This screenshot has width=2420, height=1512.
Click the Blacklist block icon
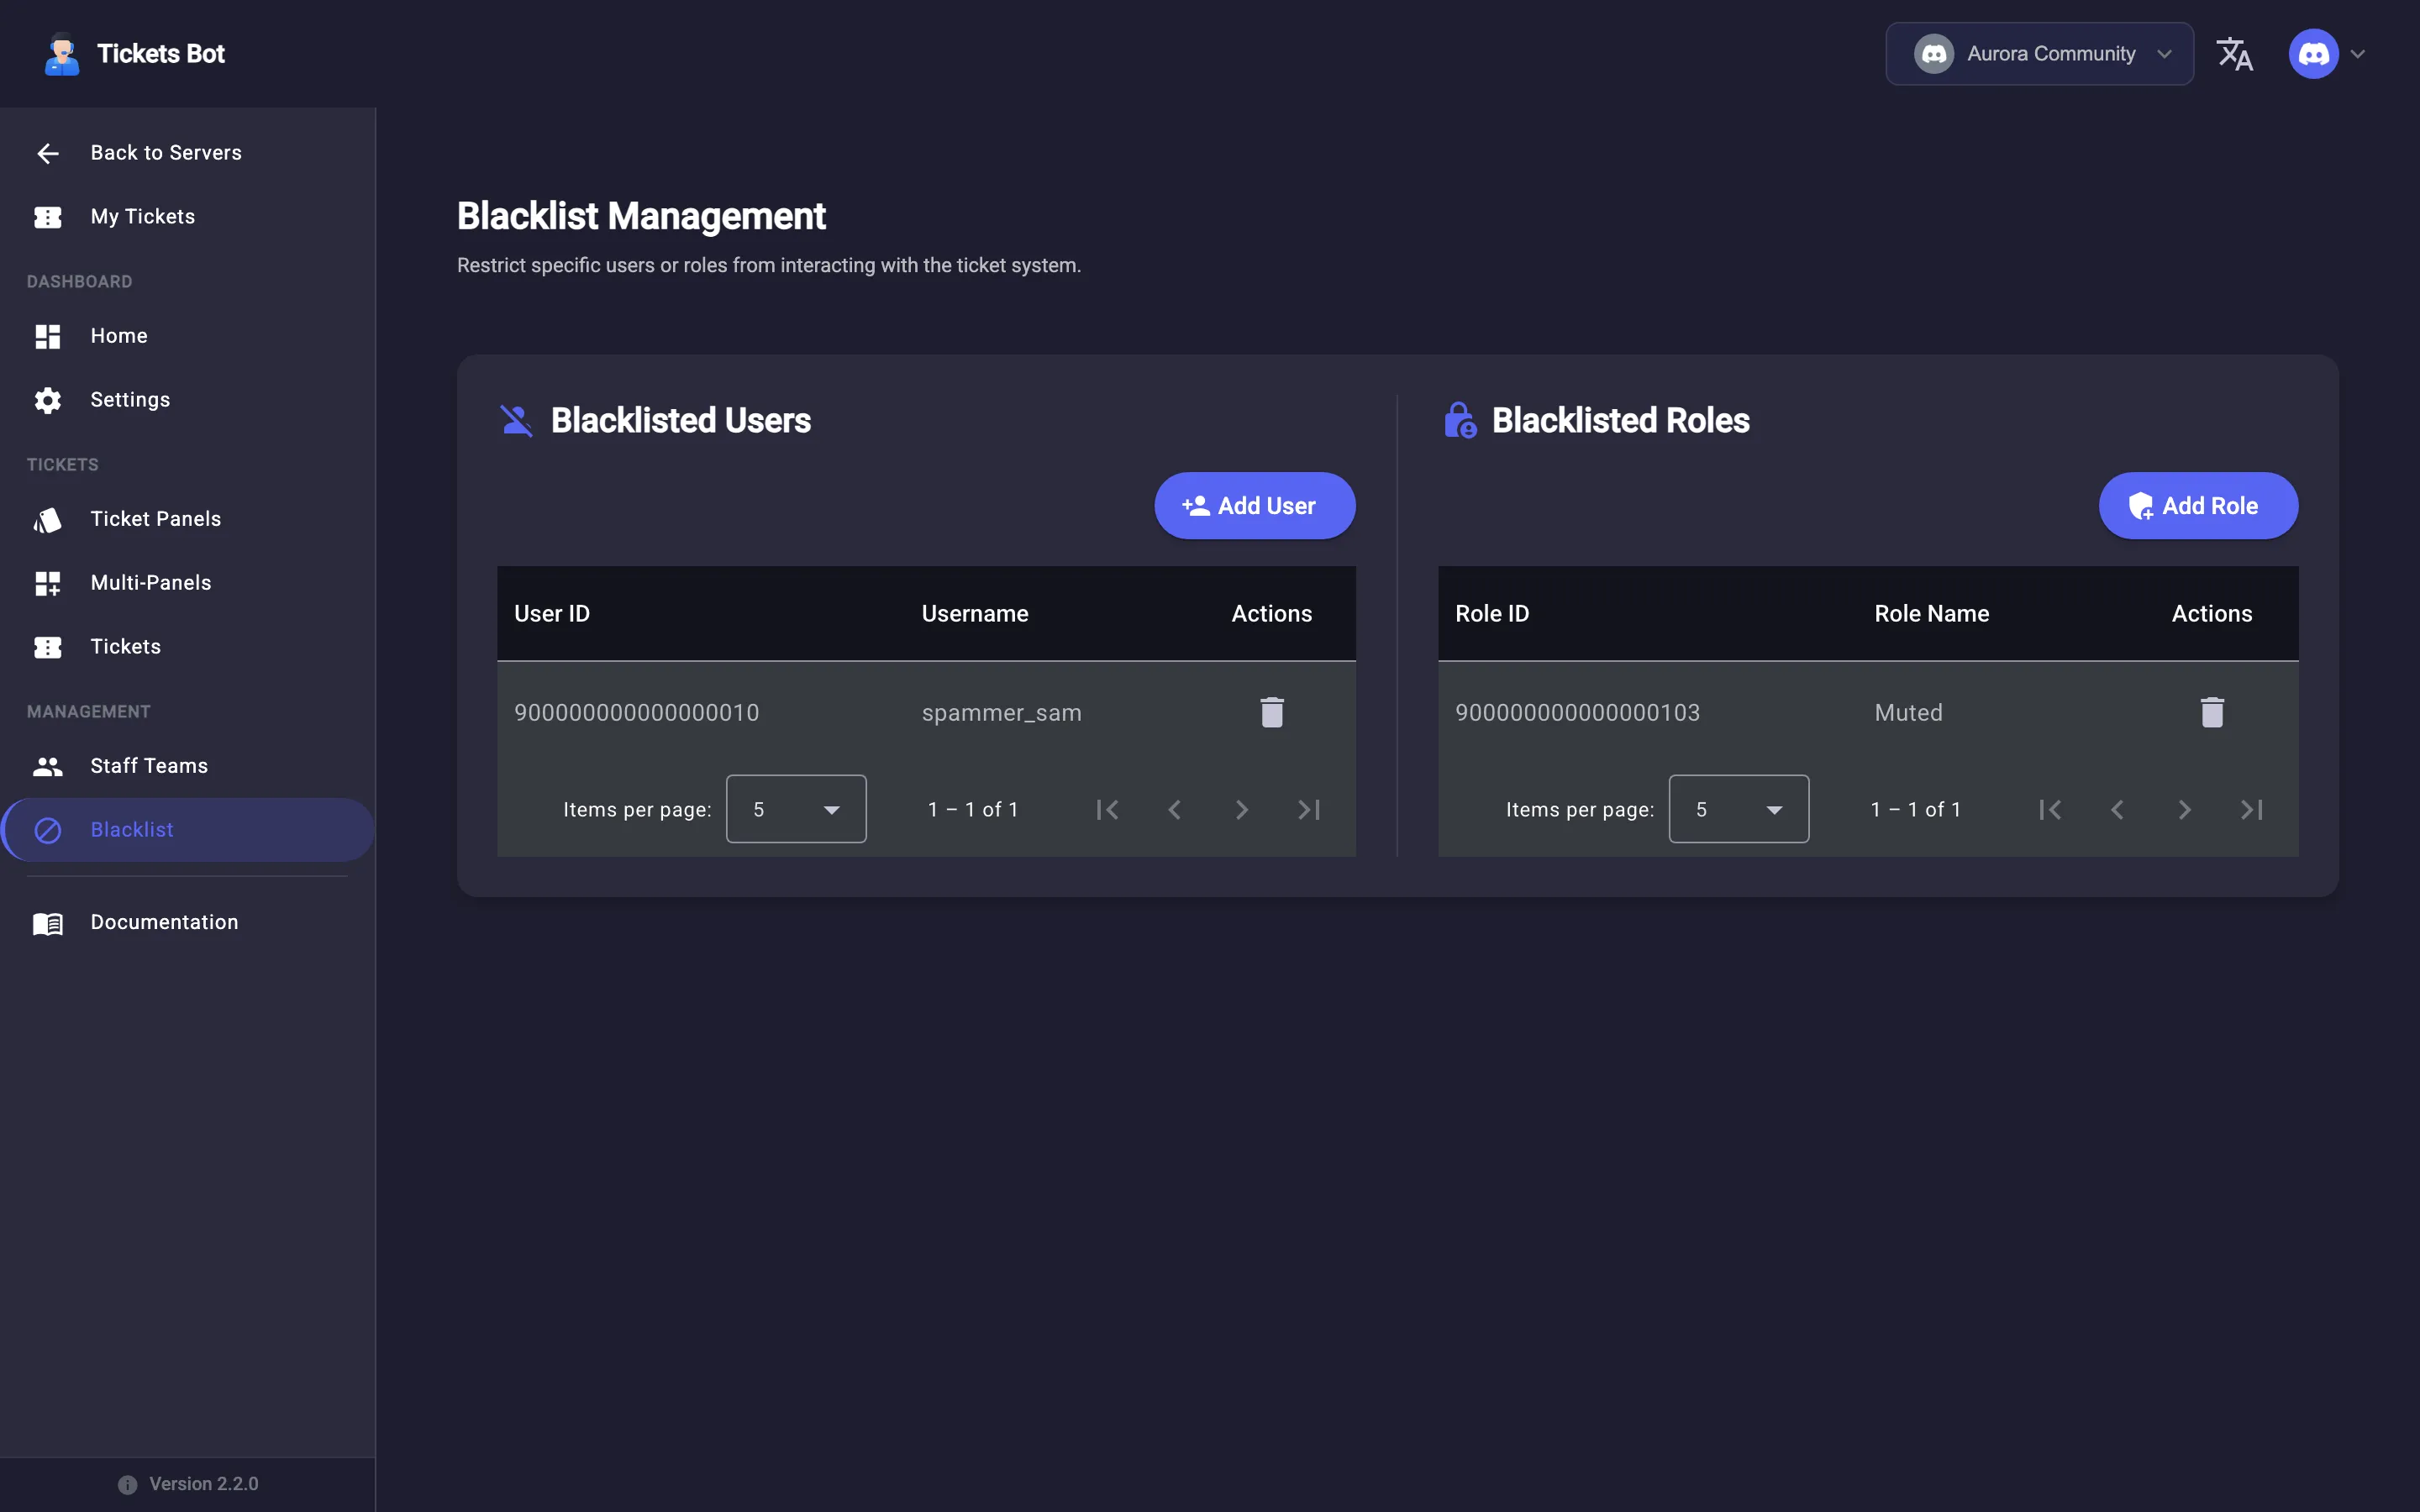48,830
